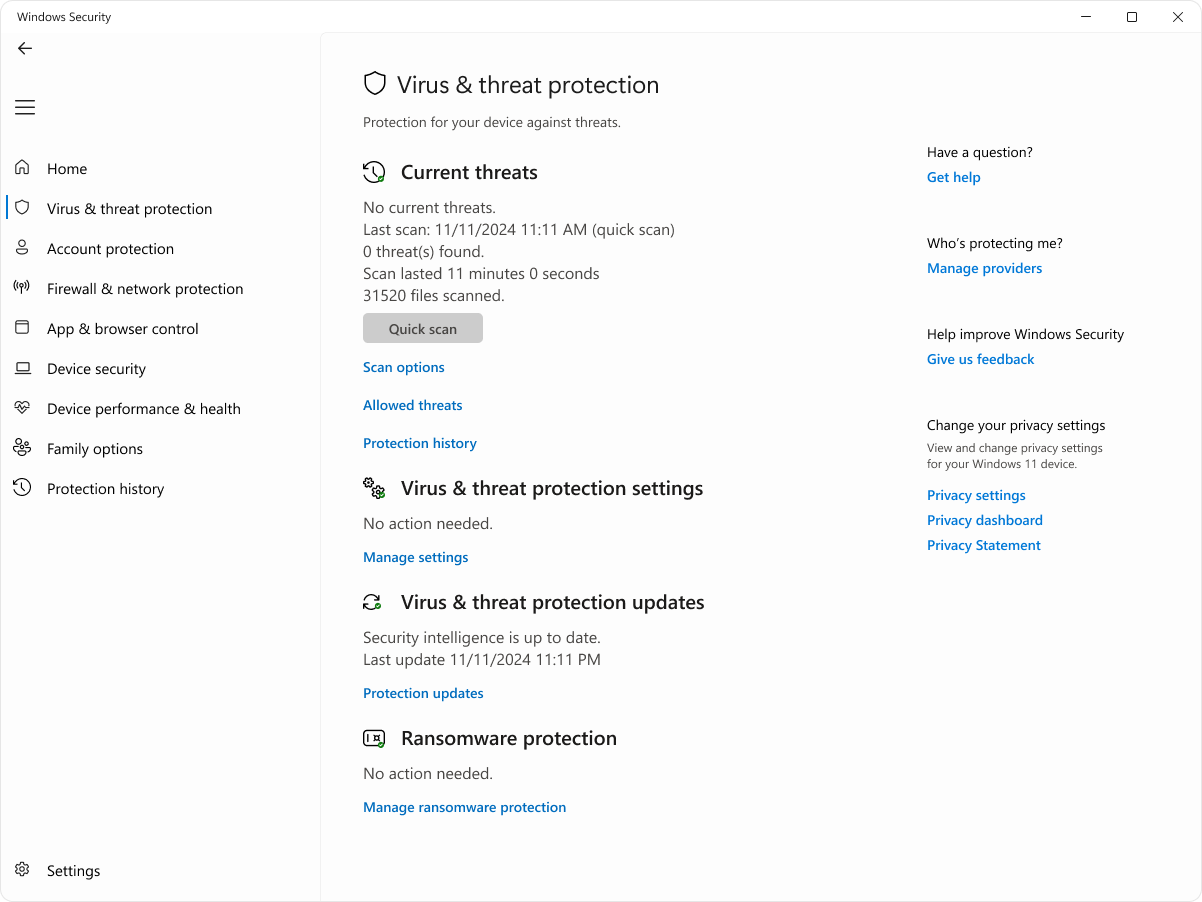The height and width of the screenshot is (902, 1202).
Task: Open Family options via its family icon
Action: (x=22, y=448)
